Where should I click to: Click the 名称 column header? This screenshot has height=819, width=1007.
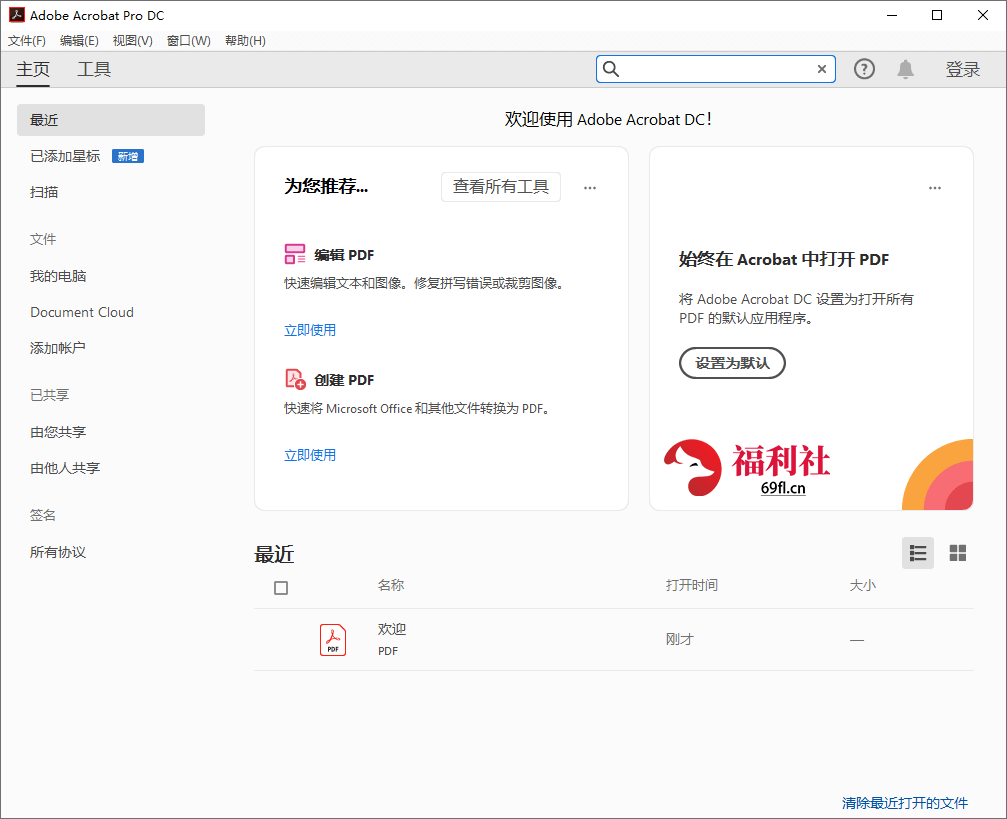click(x=391, y=585)
